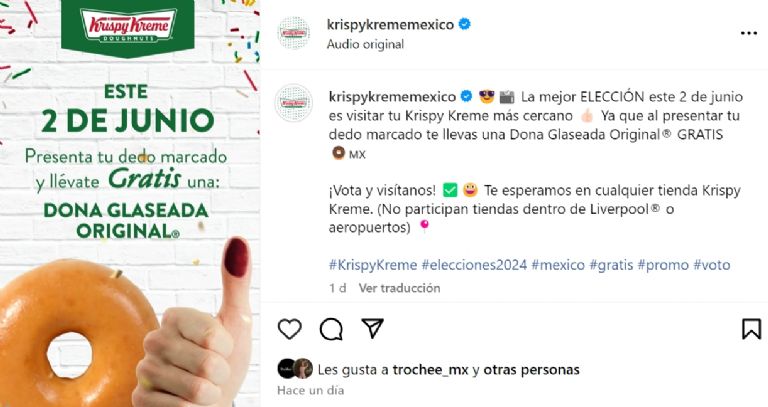Share the post with paper plane icon
The image size is (768, 407).
tap(372, 328)
